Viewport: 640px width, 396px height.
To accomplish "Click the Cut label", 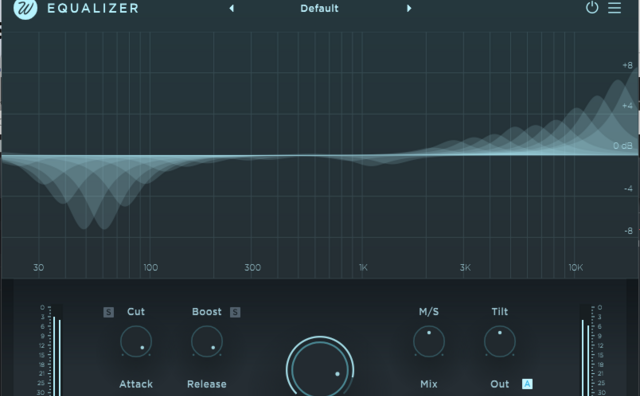I will tap(136, 312).
